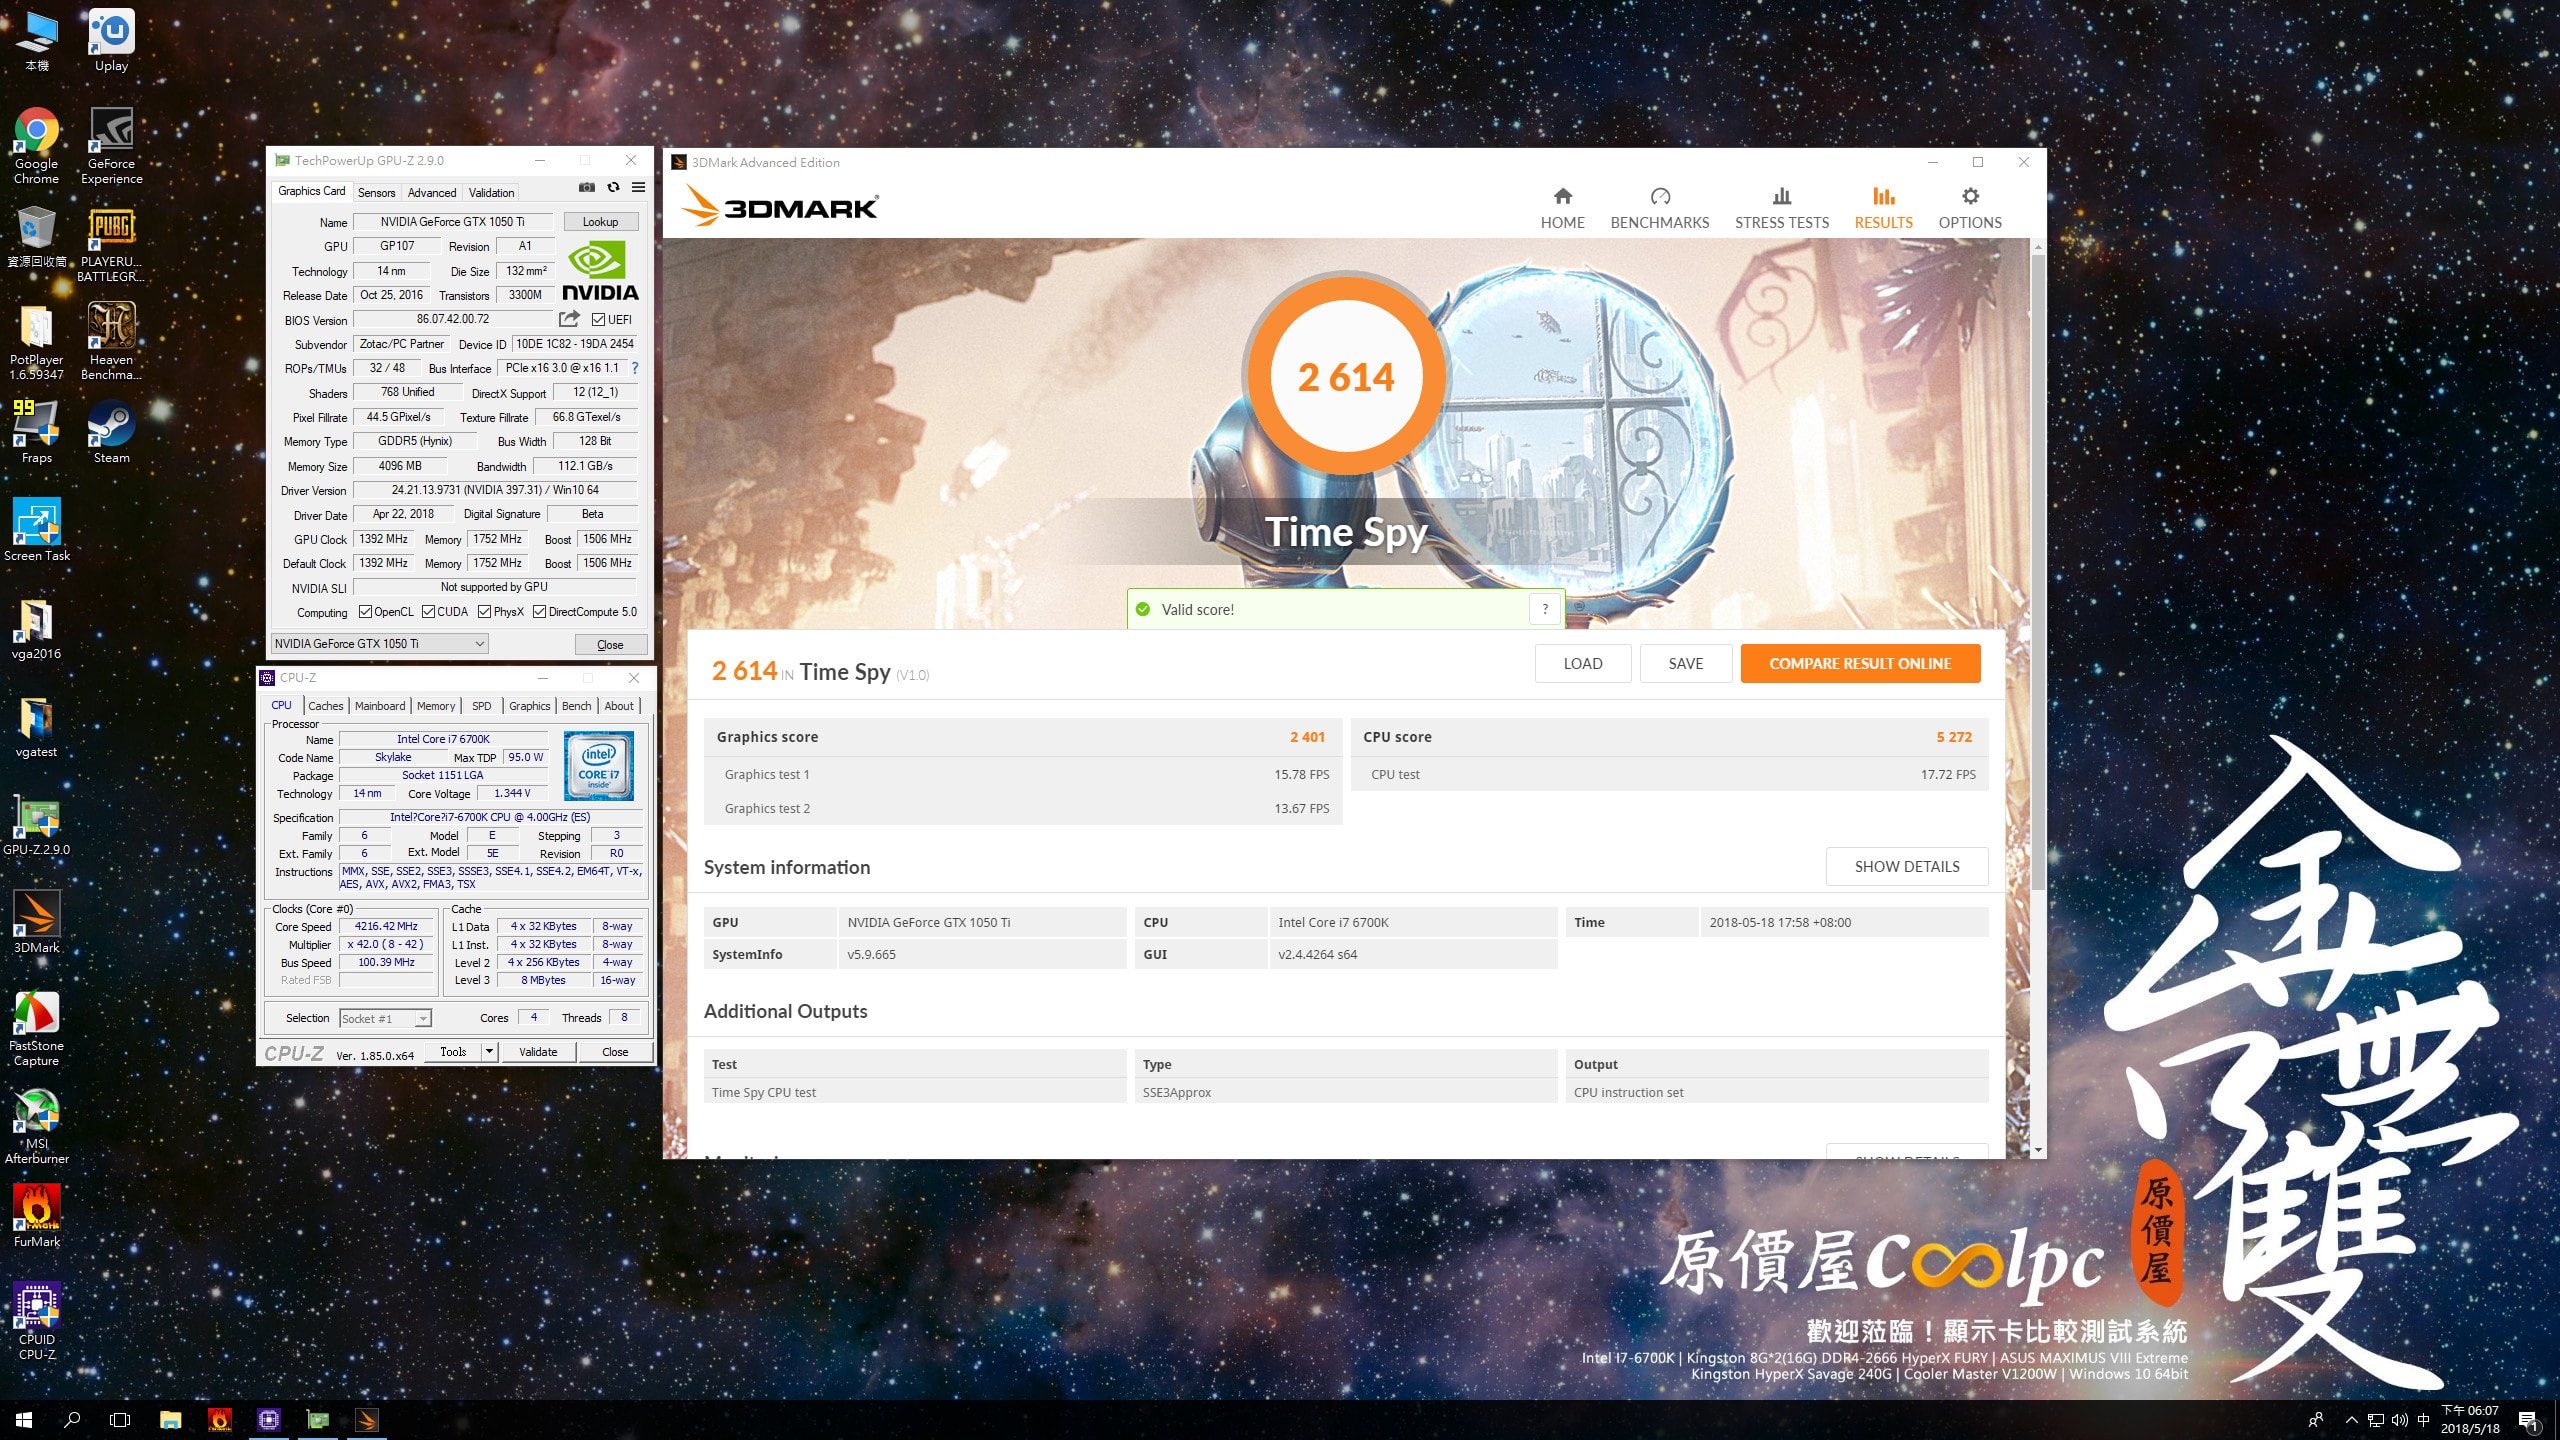Image resolution: width=2560 pixels, height=1440 pixels.
Task: Open the PUBG Battlegrounds desktop icon
Action: 111,245
